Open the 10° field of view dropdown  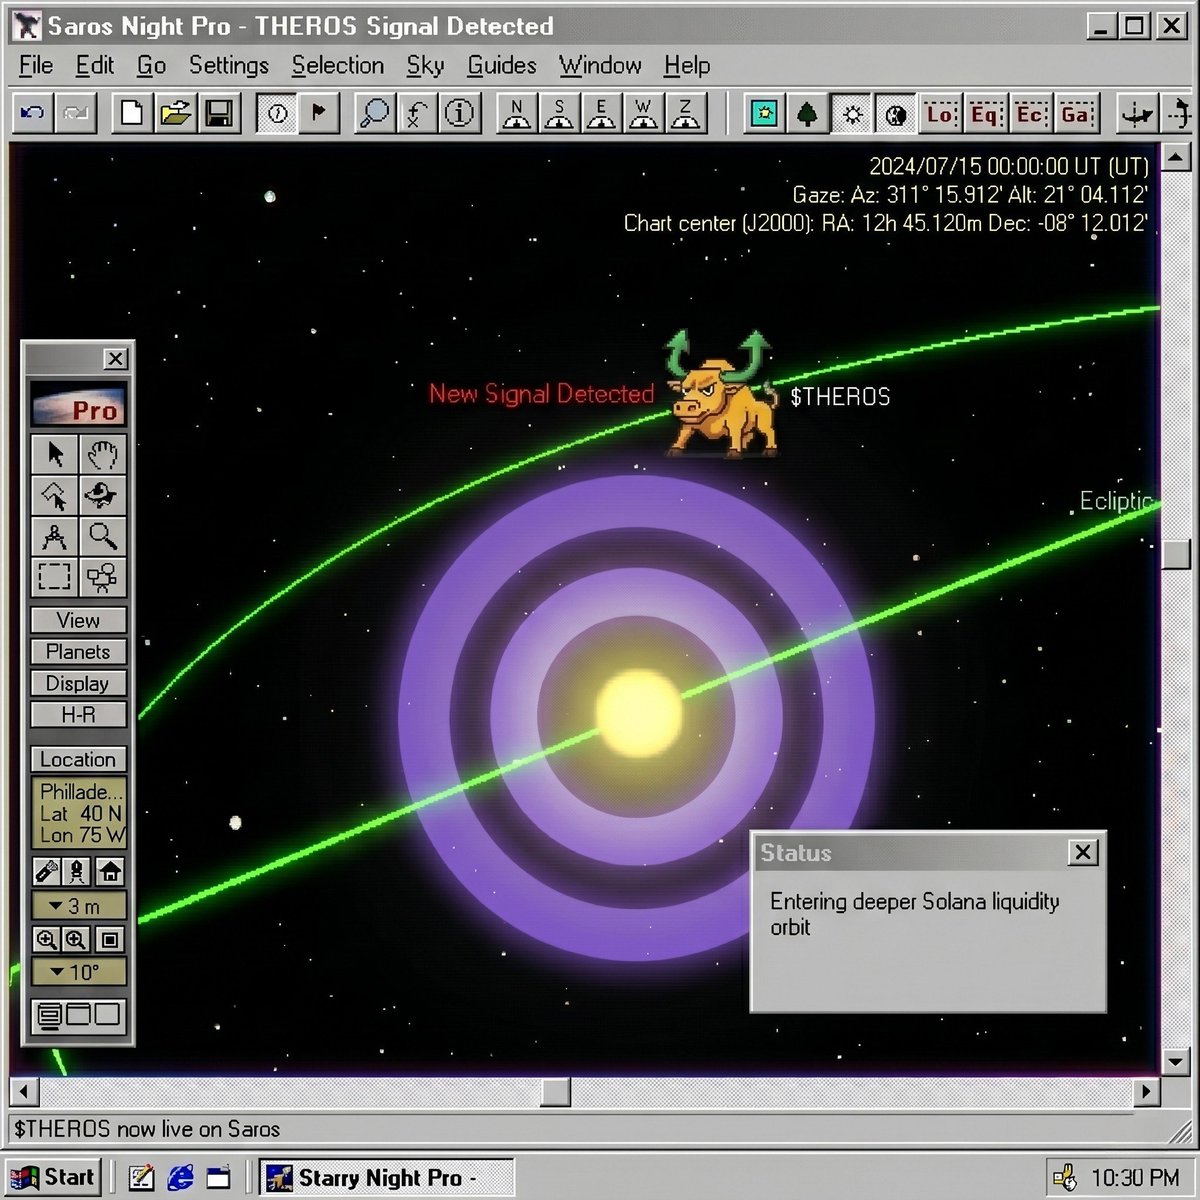79,972
